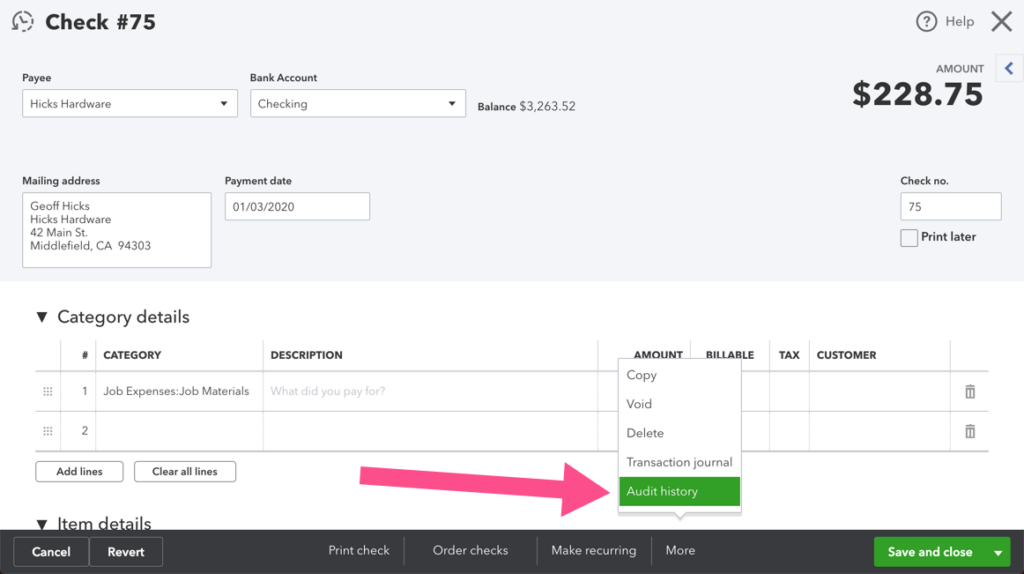The image size is (1024, 574).
Task: Edit the Payment date field
Action: 297,206
